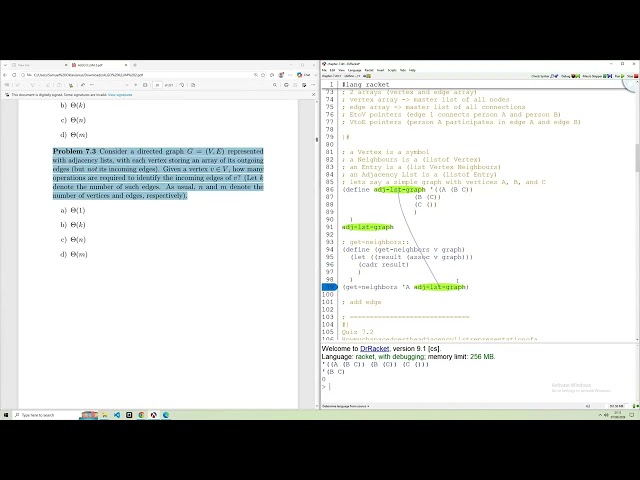Click the DrRacket icon in the taskbar
Image resolution: width=640 pixels, height=480 pixels.
point(153,415)
